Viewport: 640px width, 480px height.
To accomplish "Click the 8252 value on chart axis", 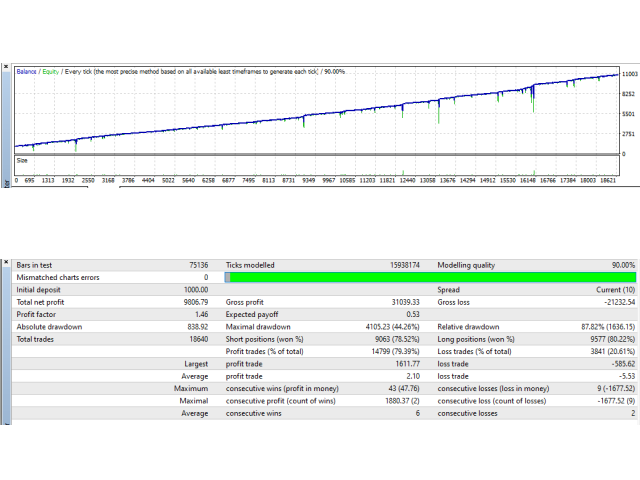I will 628,94.
